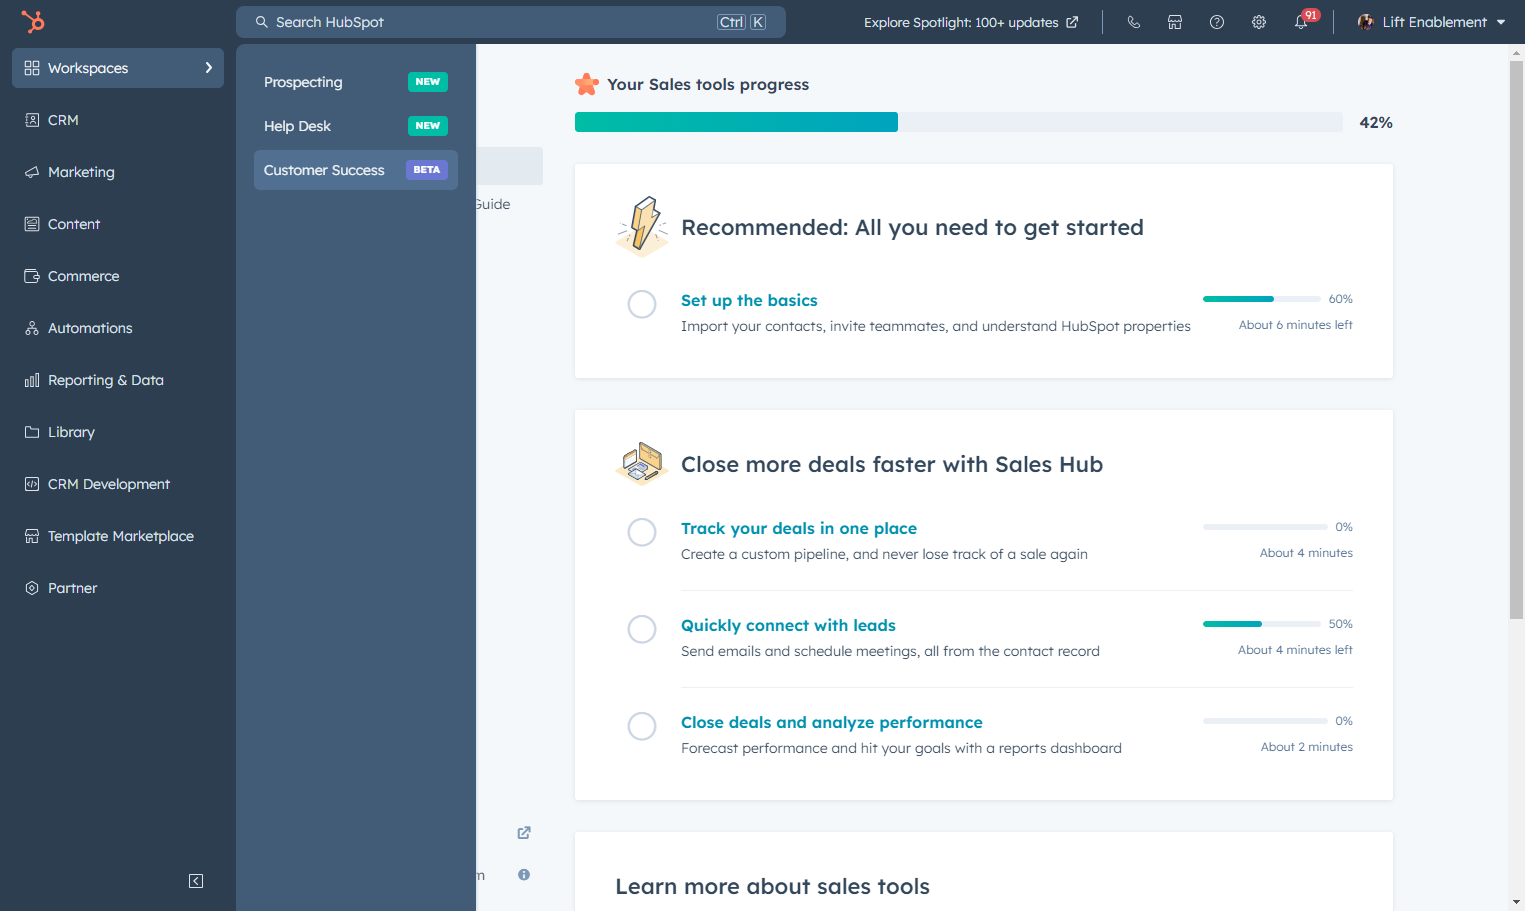The height and width of the screenshot is (911, 1525).
Task: Click the Template Marketplace icon
Action: pyautogui.click(x=32, y=536)
